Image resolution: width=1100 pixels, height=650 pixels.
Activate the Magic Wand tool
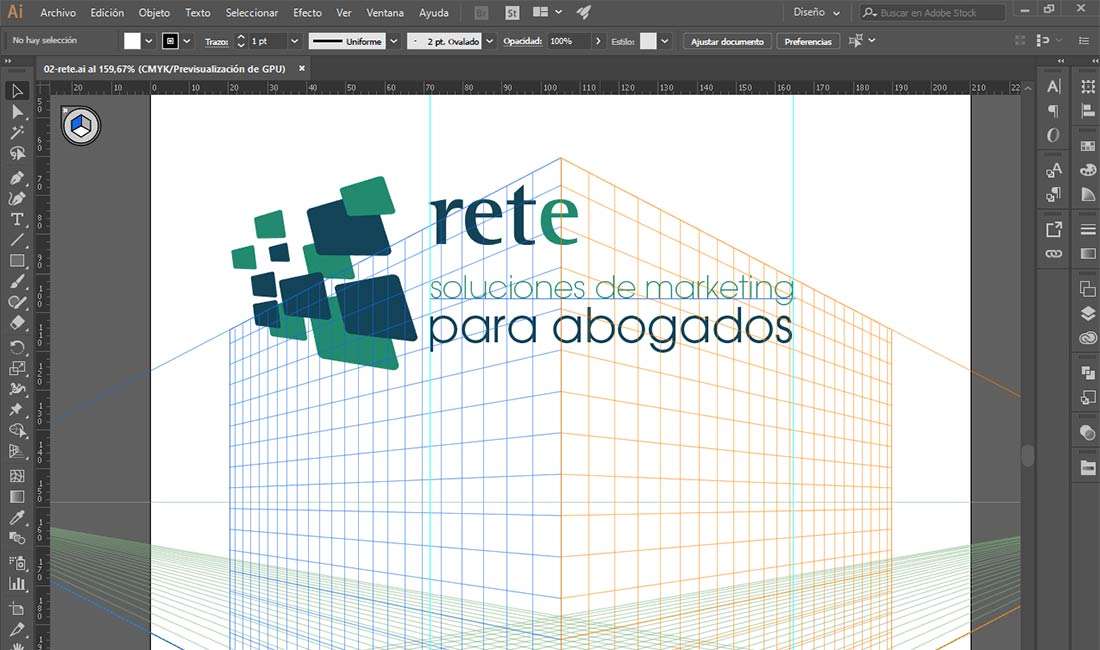click(17, 133)
